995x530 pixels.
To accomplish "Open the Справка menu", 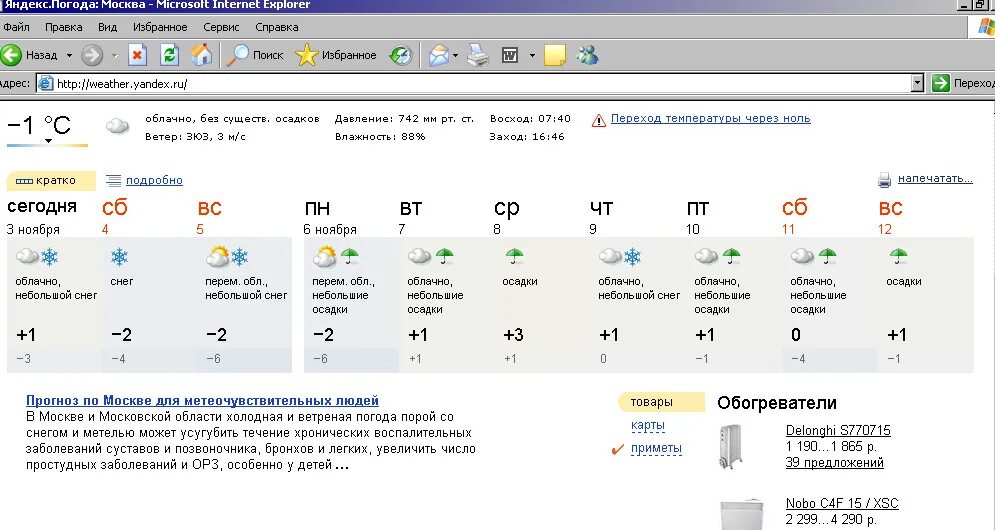I will [277, 27].
